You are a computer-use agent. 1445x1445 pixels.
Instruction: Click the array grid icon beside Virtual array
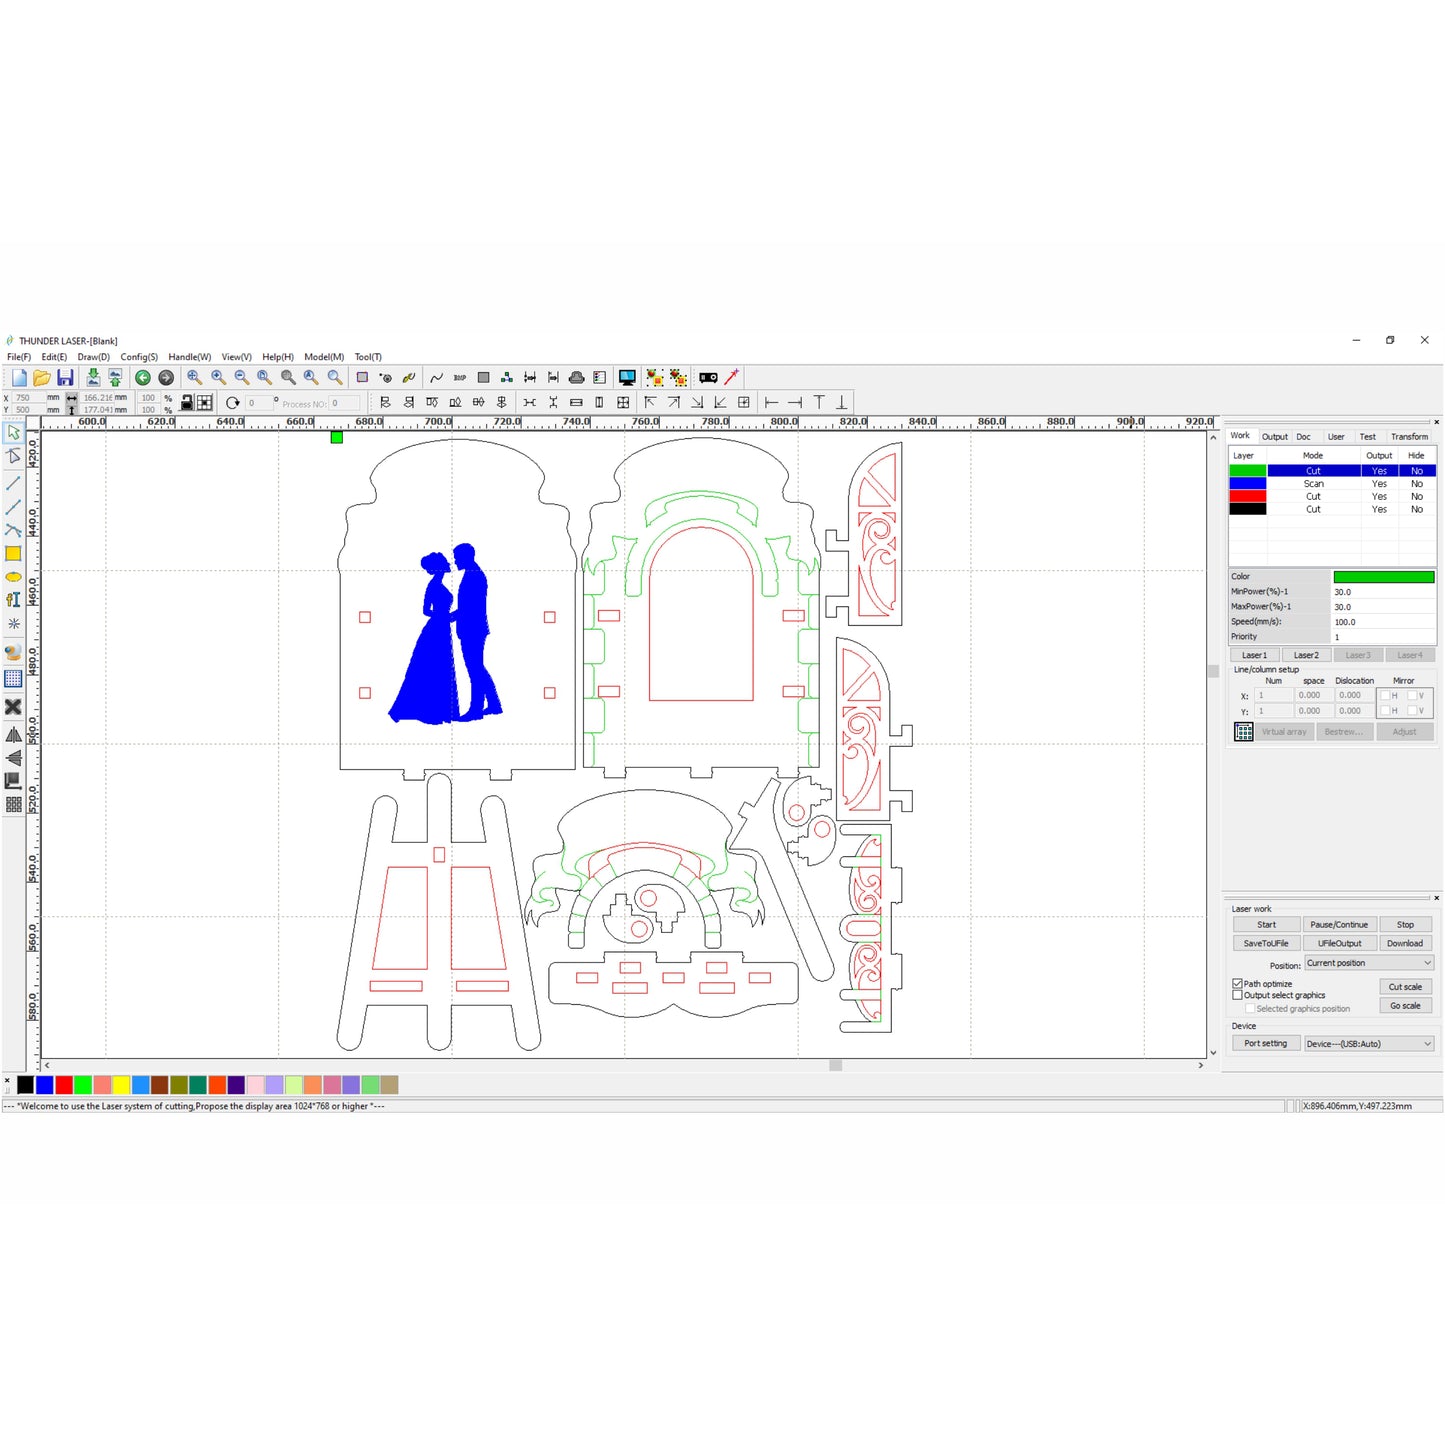(x=1243, y=732)
